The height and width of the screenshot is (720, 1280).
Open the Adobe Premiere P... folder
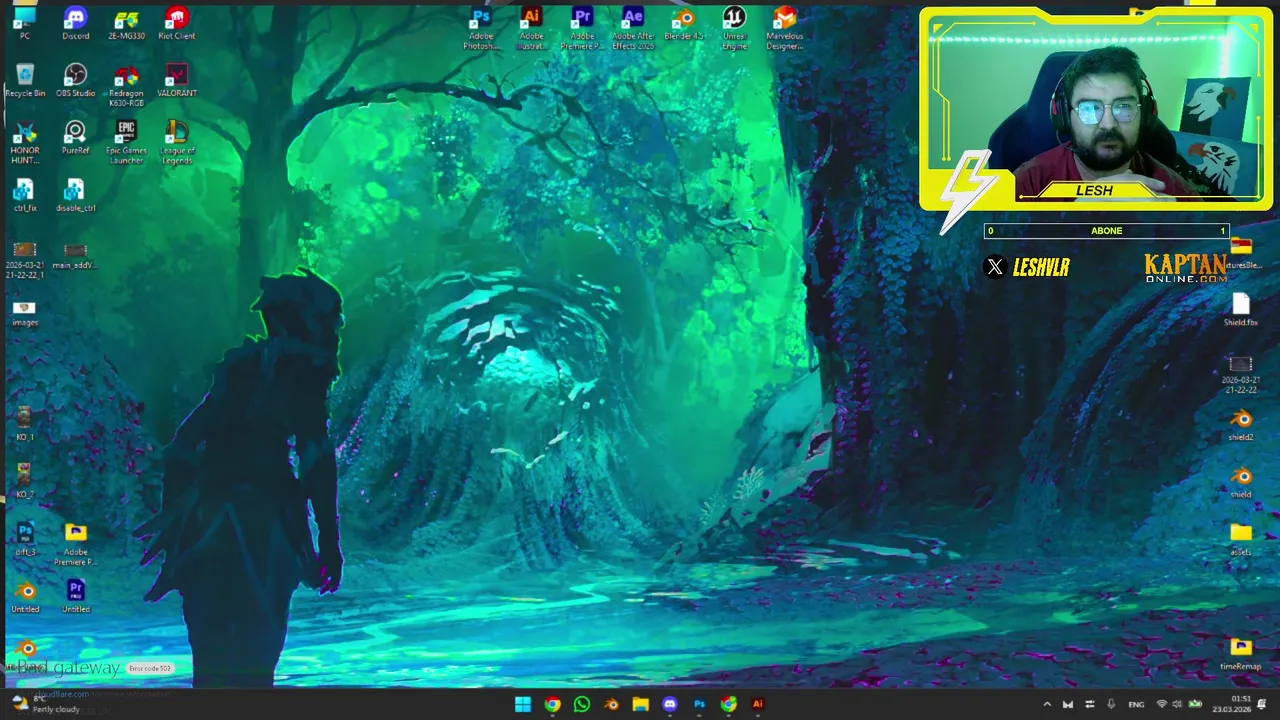[x=75, y=544]
